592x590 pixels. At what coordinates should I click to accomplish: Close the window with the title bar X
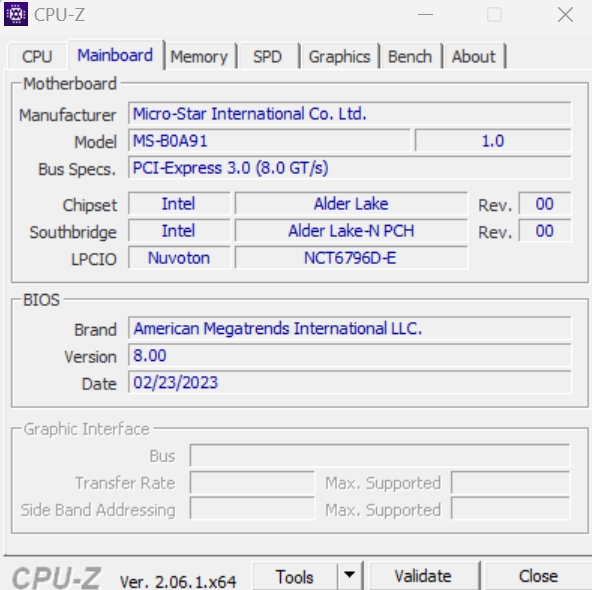[x=565, y=15]
